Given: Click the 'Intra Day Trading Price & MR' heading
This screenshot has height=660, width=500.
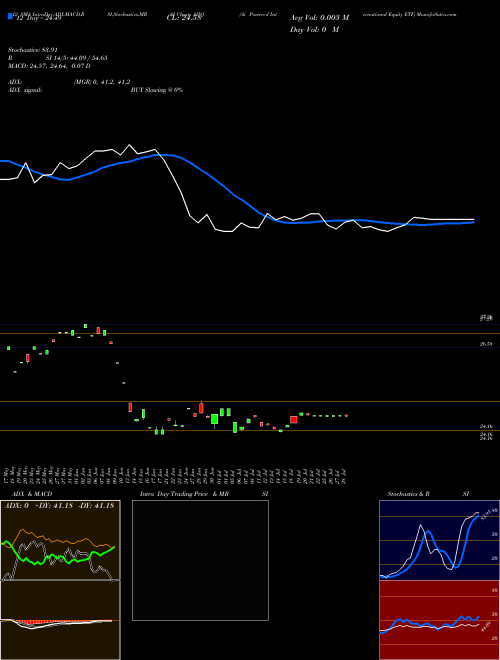Looking at the screenshot, I should [x=185, y=494].
